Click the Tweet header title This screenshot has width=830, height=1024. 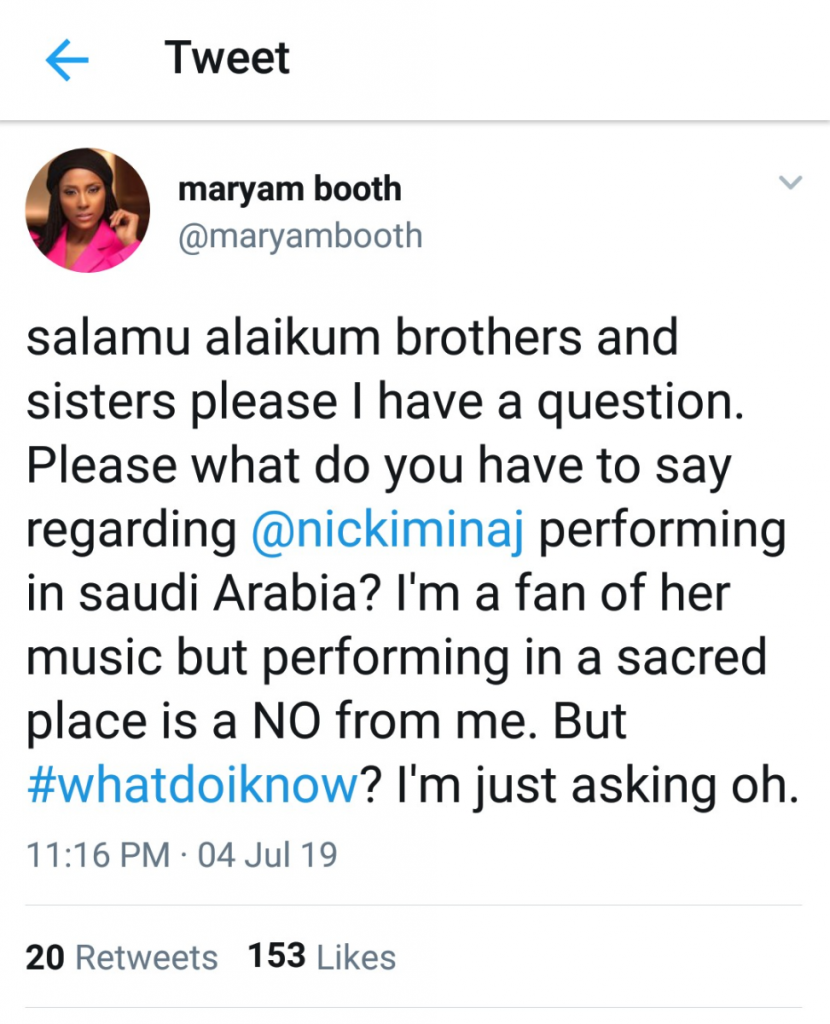point(228,58)
